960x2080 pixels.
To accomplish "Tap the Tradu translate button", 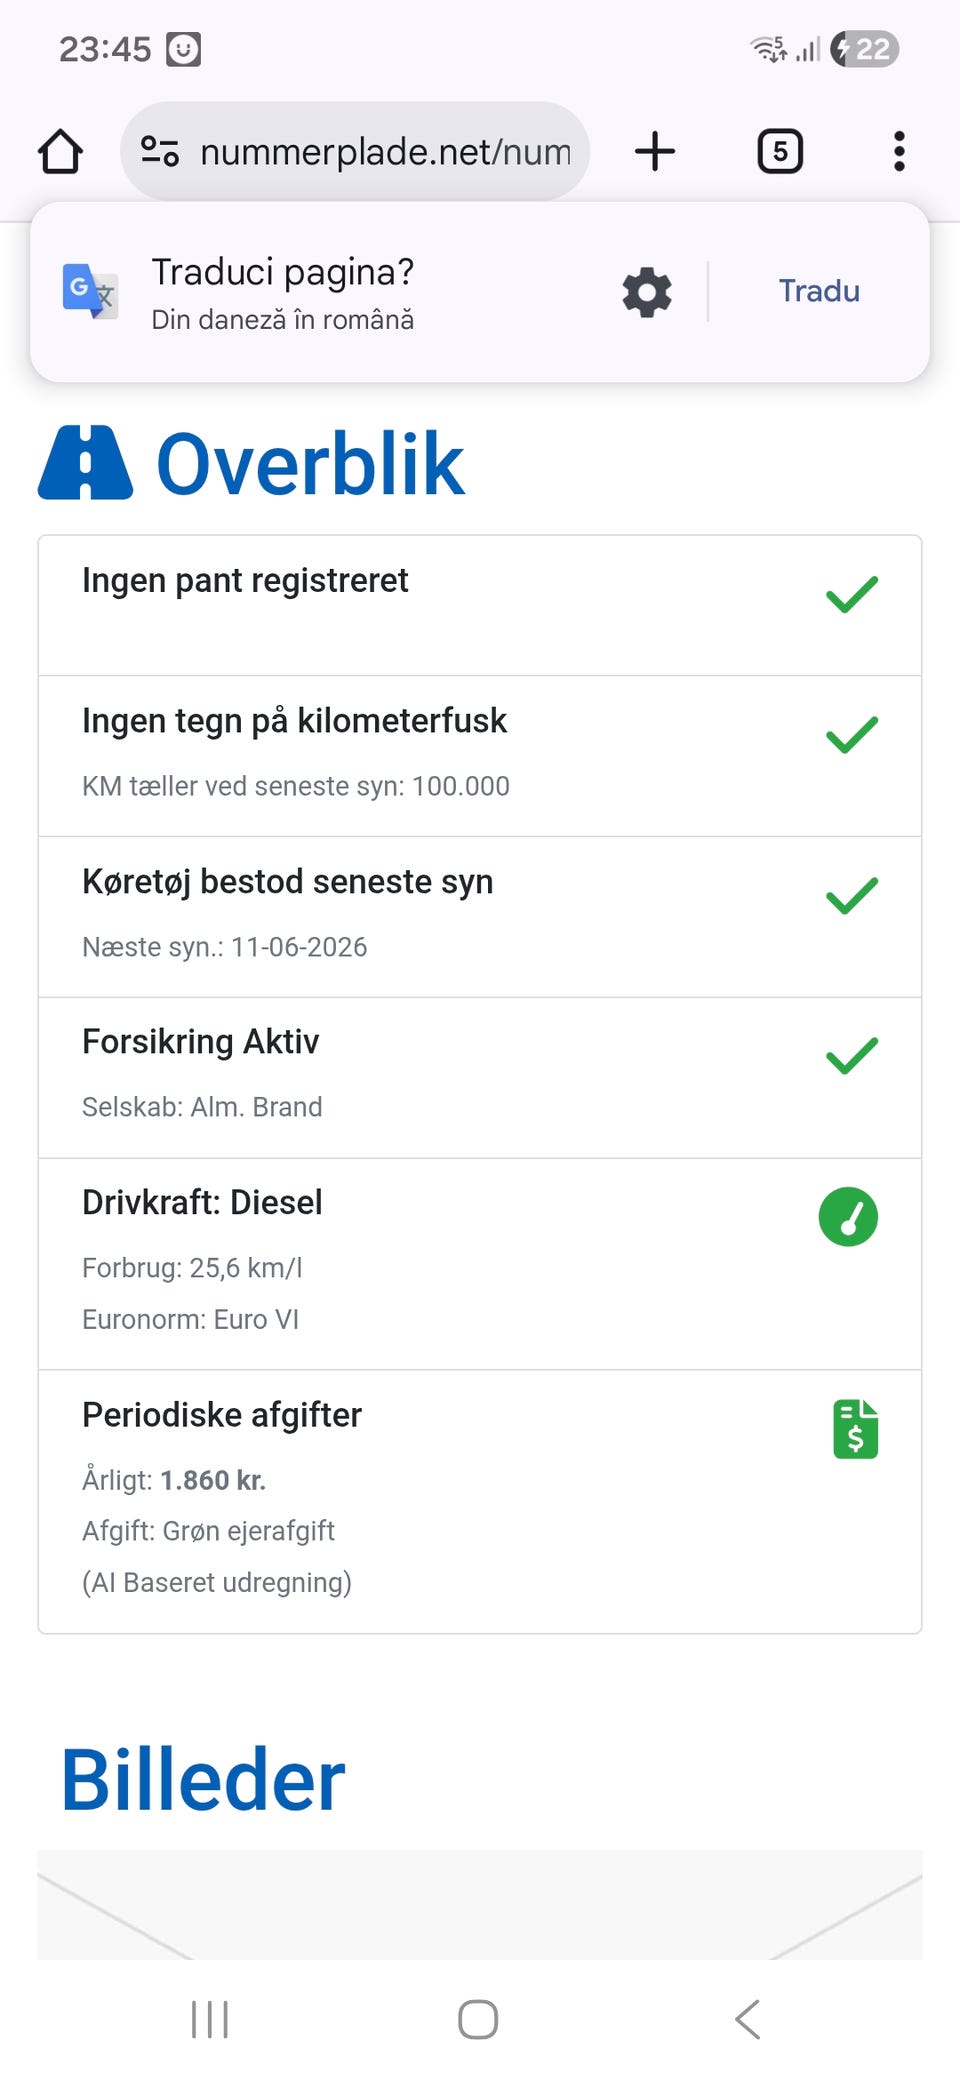I will 819,291.
